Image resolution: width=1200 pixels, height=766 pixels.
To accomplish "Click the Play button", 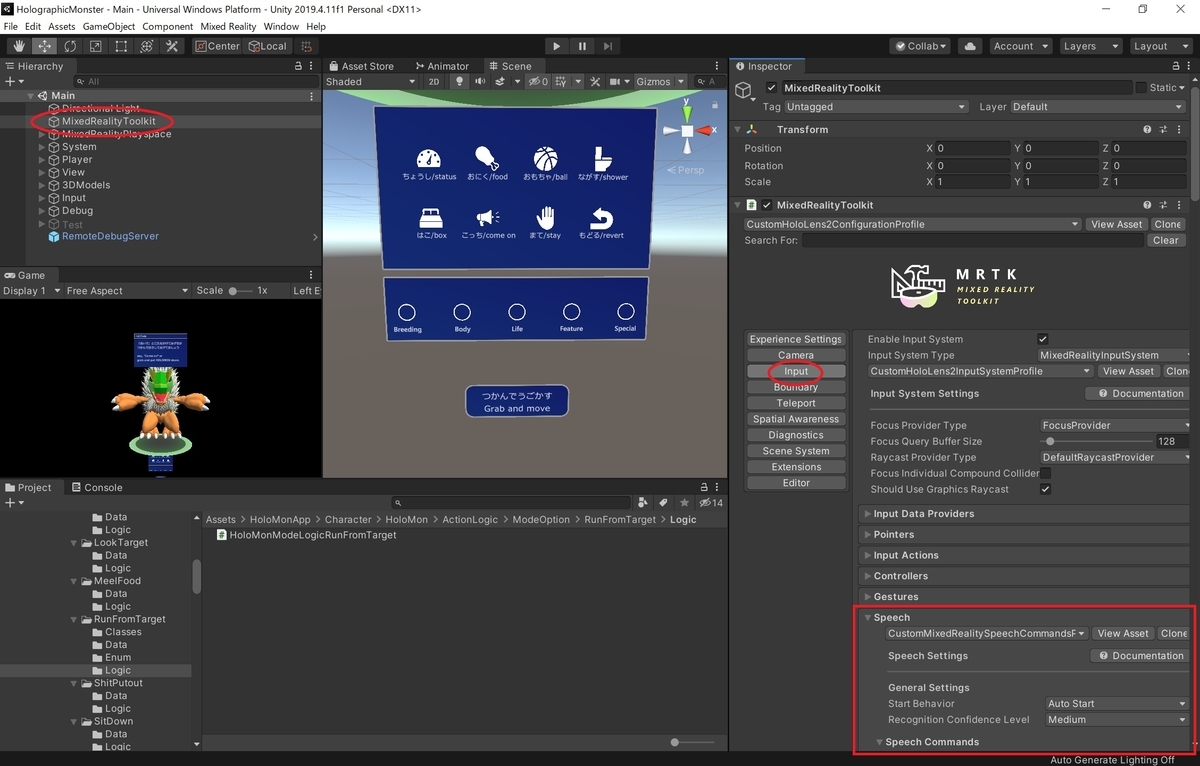I will [x=557, y=46].
